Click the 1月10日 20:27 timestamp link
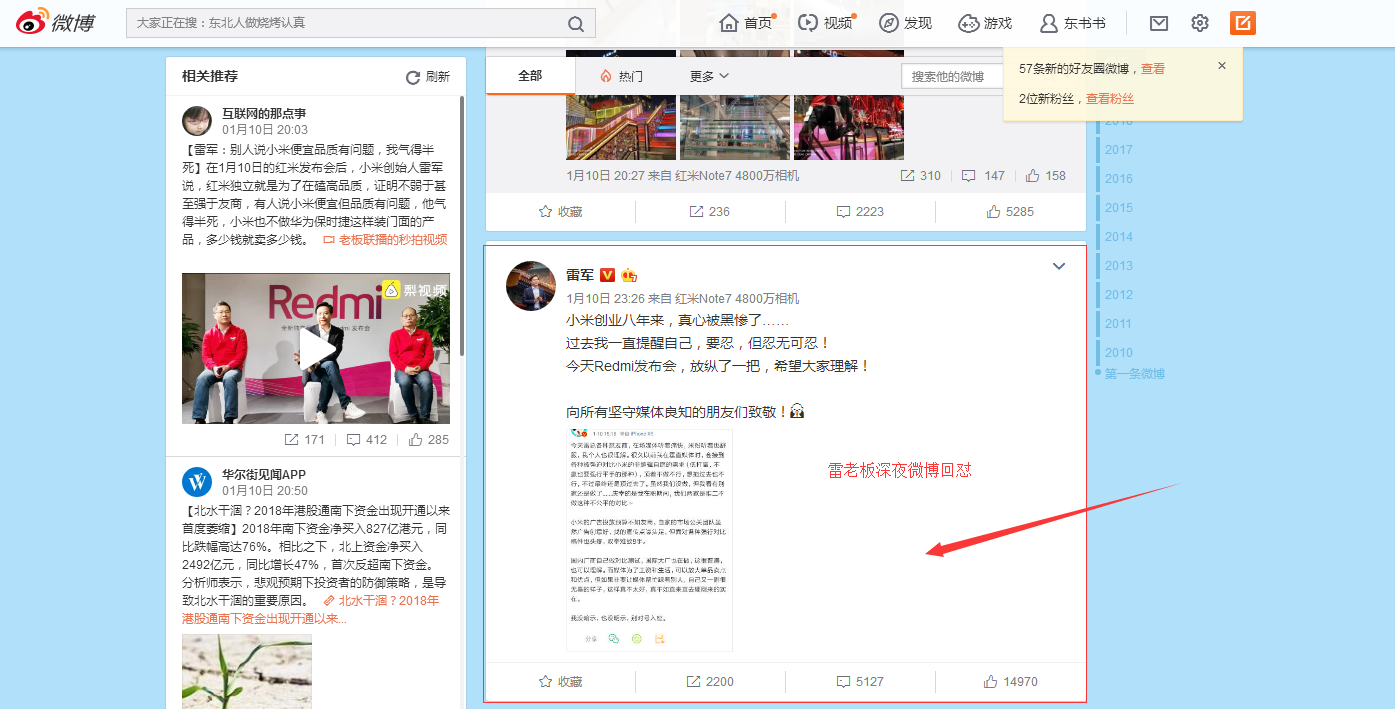 (606, 176)
